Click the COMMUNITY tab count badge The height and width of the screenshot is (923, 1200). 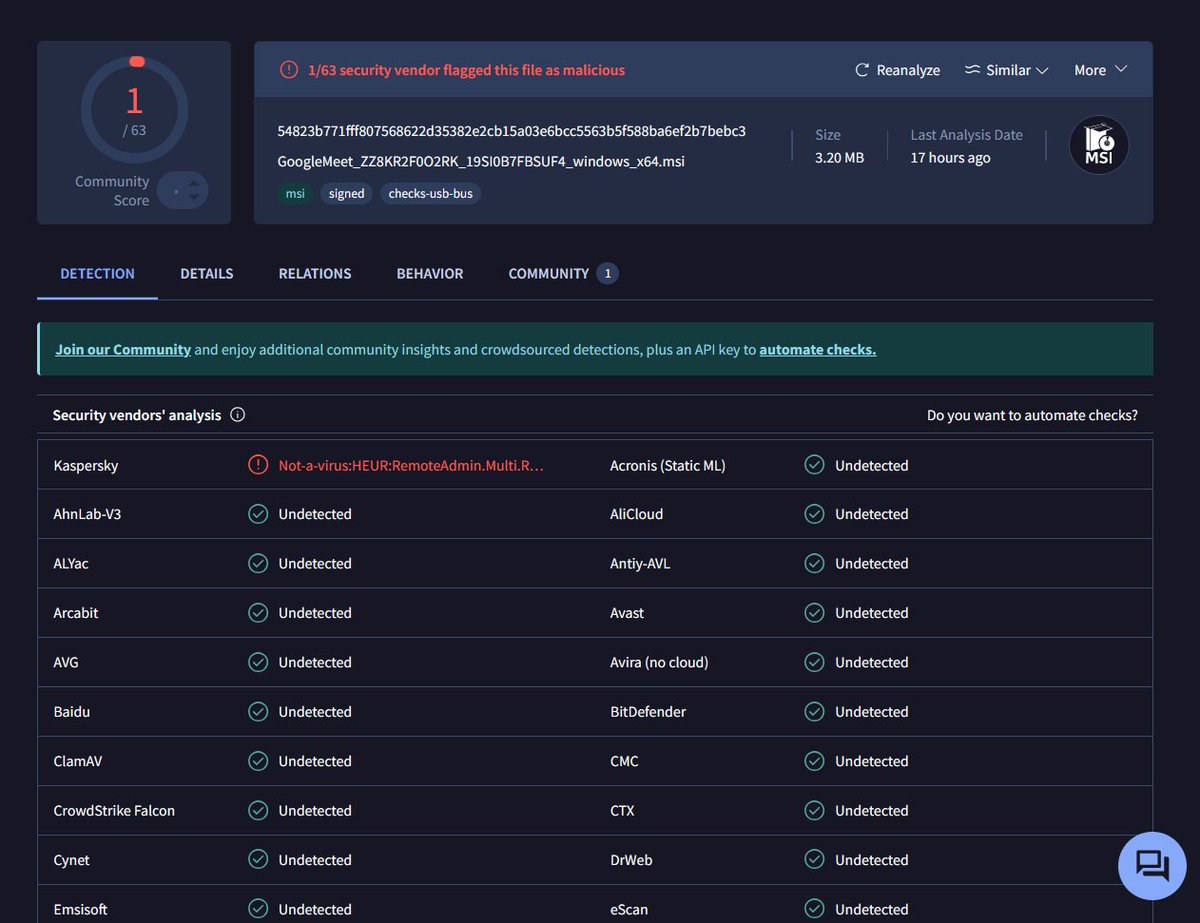coord(607,273)
